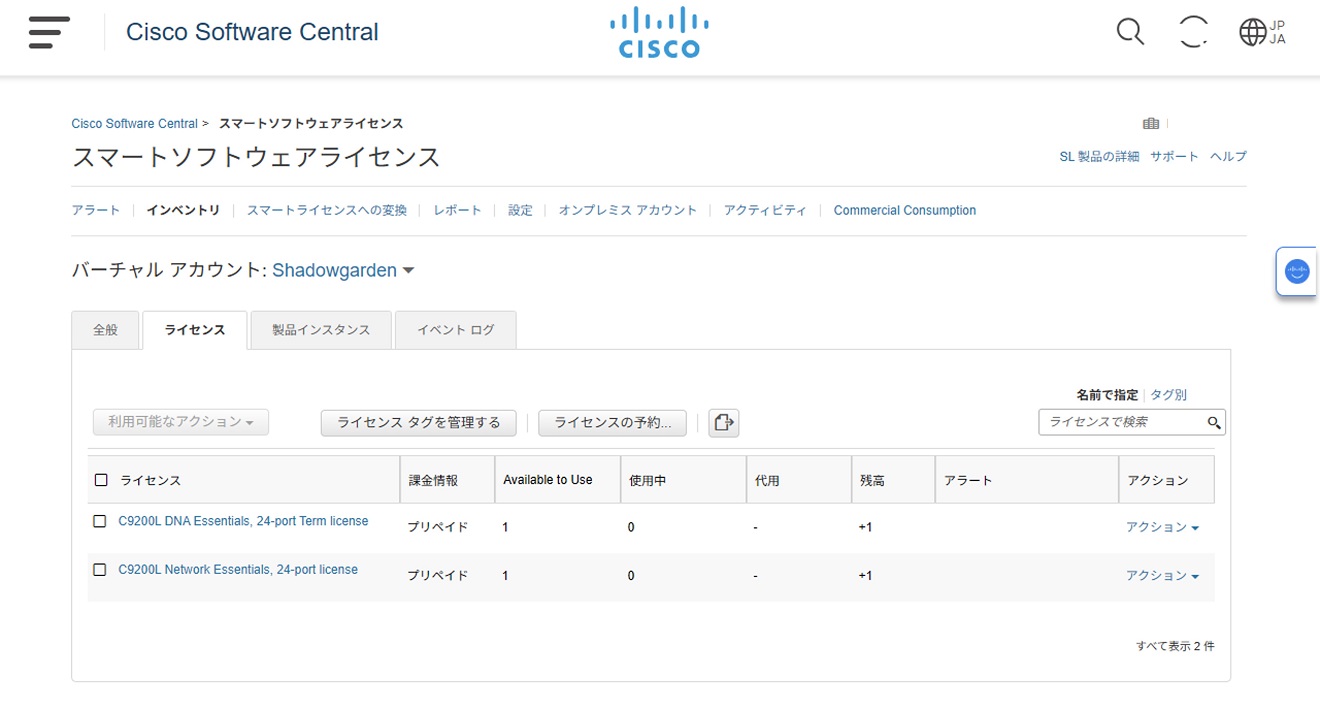1320x708 pixels.
Task: Select the ライセンス tab
Action: 194,330
